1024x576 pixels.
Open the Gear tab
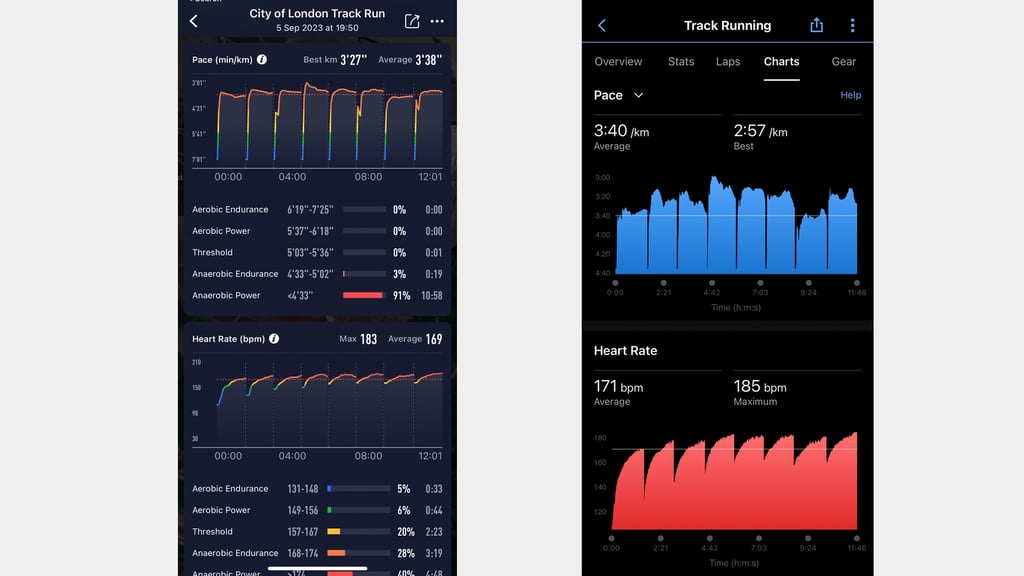click(x=843, y=61)
